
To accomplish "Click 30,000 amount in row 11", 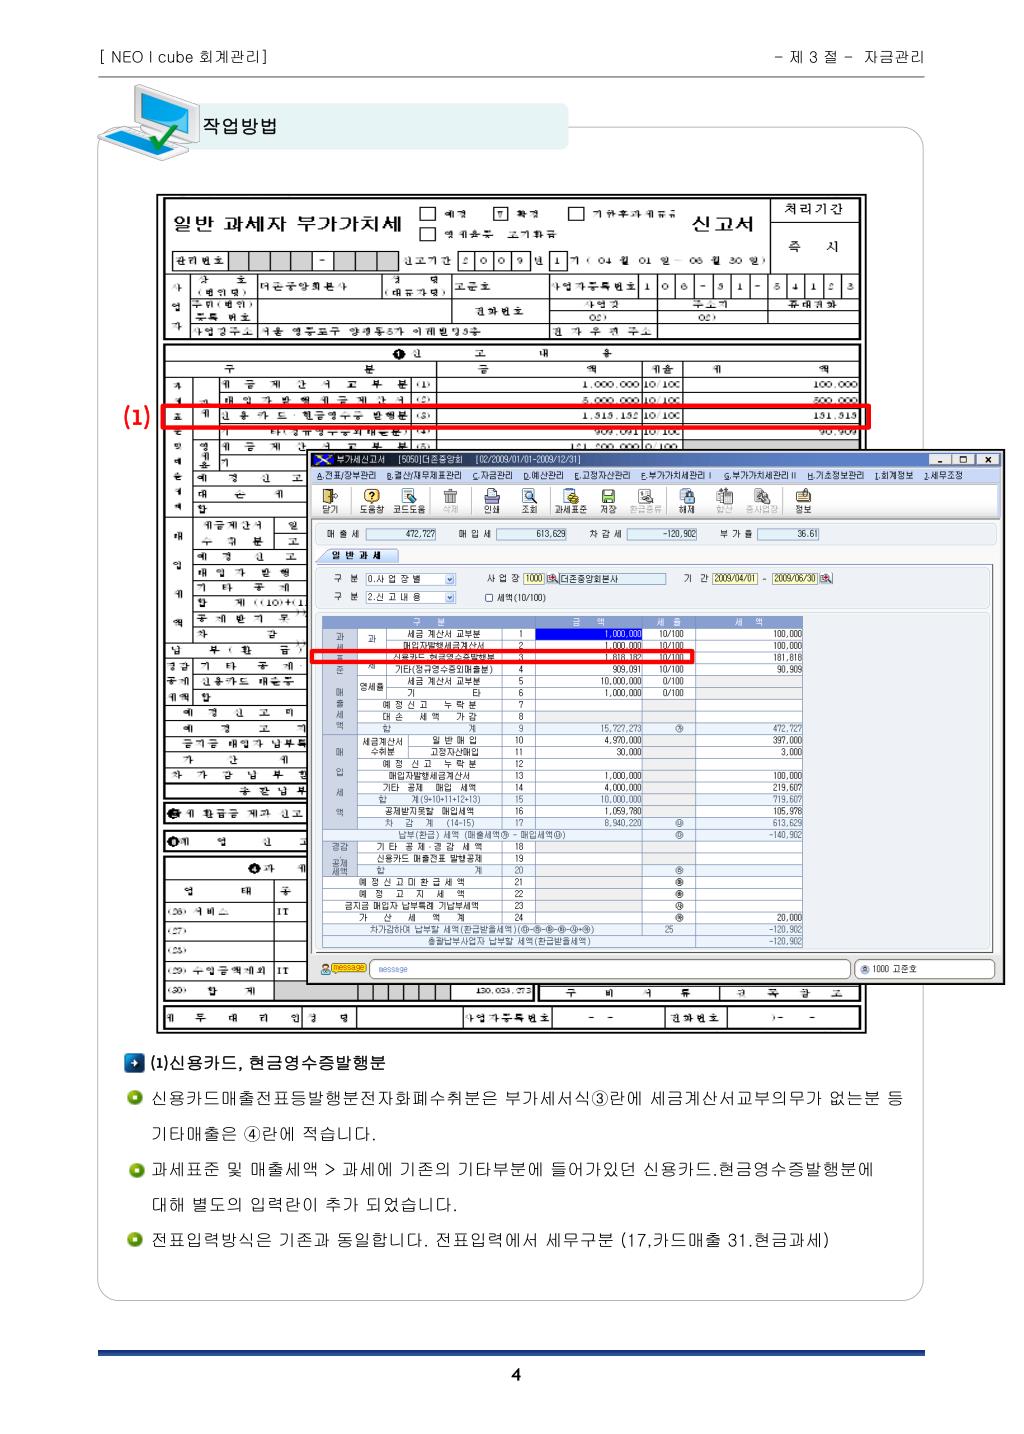I will click(589, 752).
